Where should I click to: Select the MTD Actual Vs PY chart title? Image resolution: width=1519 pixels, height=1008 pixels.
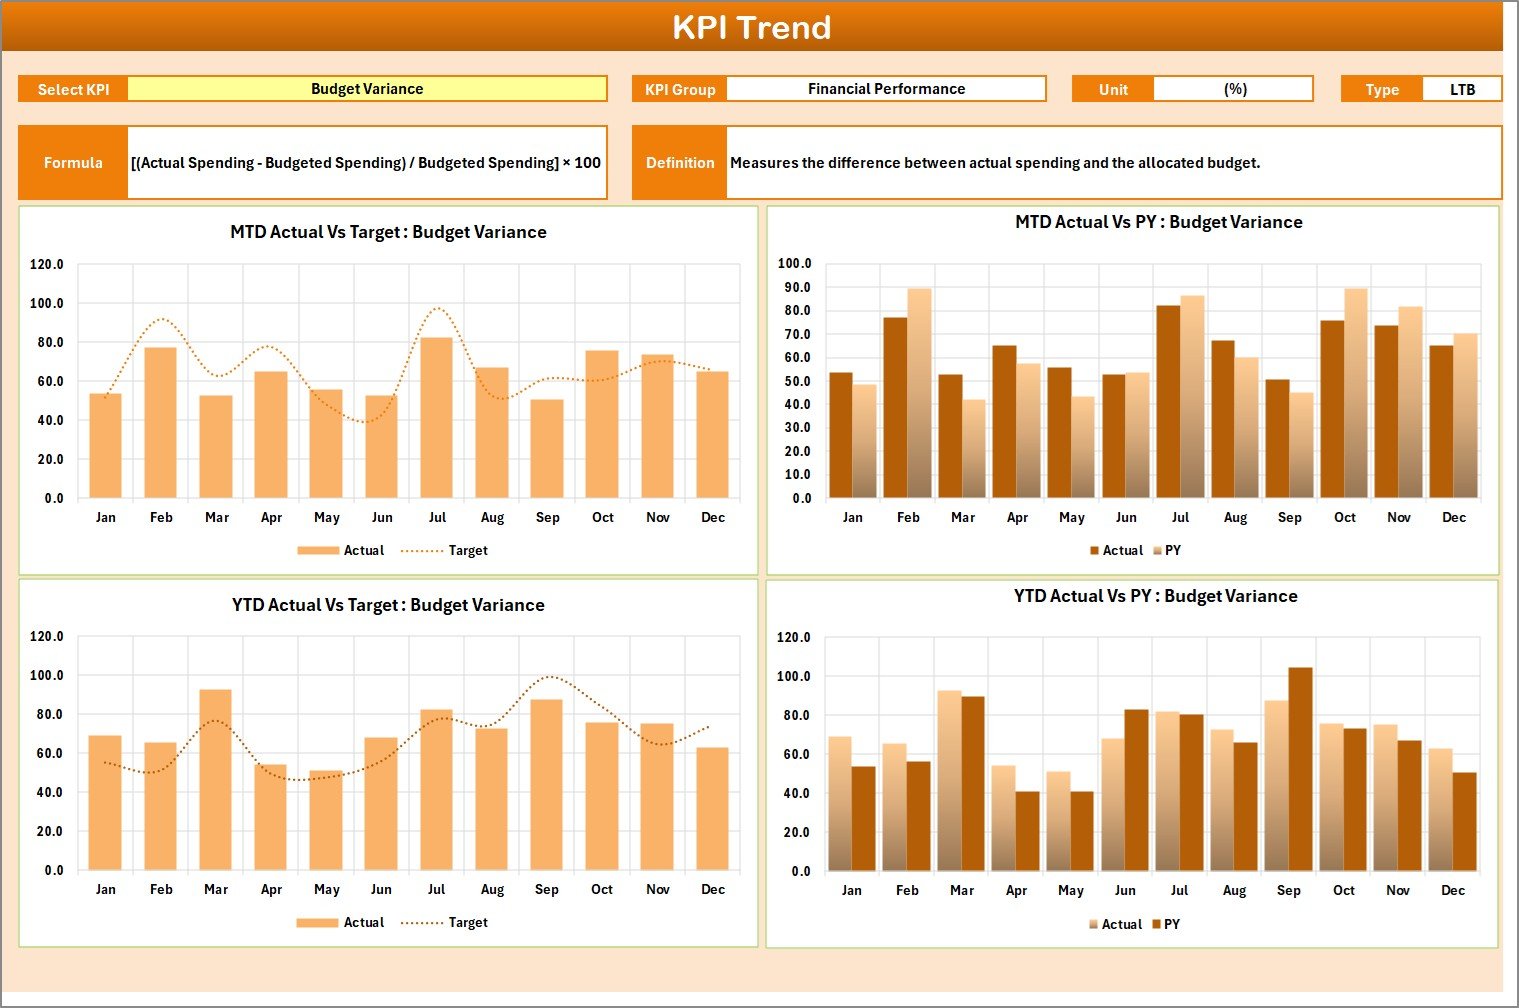(1158, 222)
